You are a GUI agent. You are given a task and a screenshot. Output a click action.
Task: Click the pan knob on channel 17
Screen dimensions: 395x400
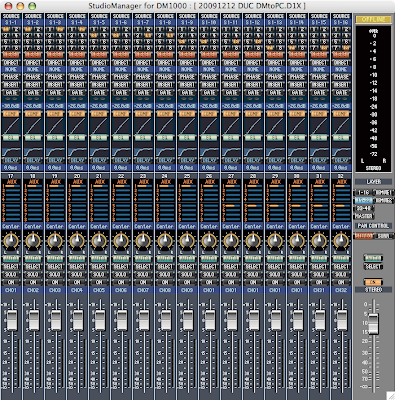[11, 241]
